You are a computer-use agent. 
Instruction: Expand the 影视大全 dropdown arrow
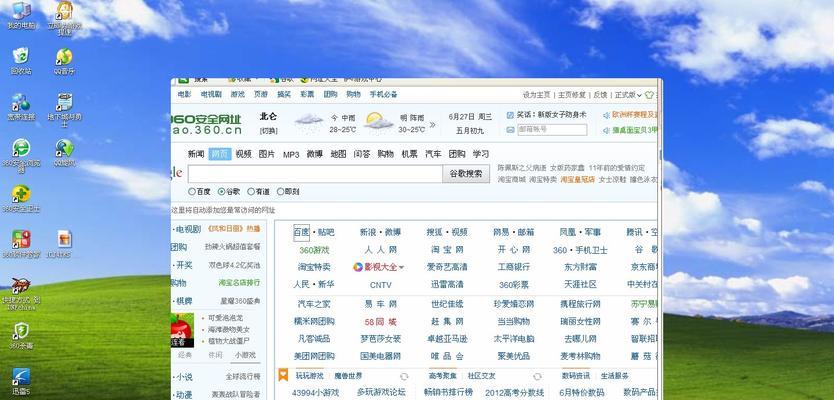402,268
